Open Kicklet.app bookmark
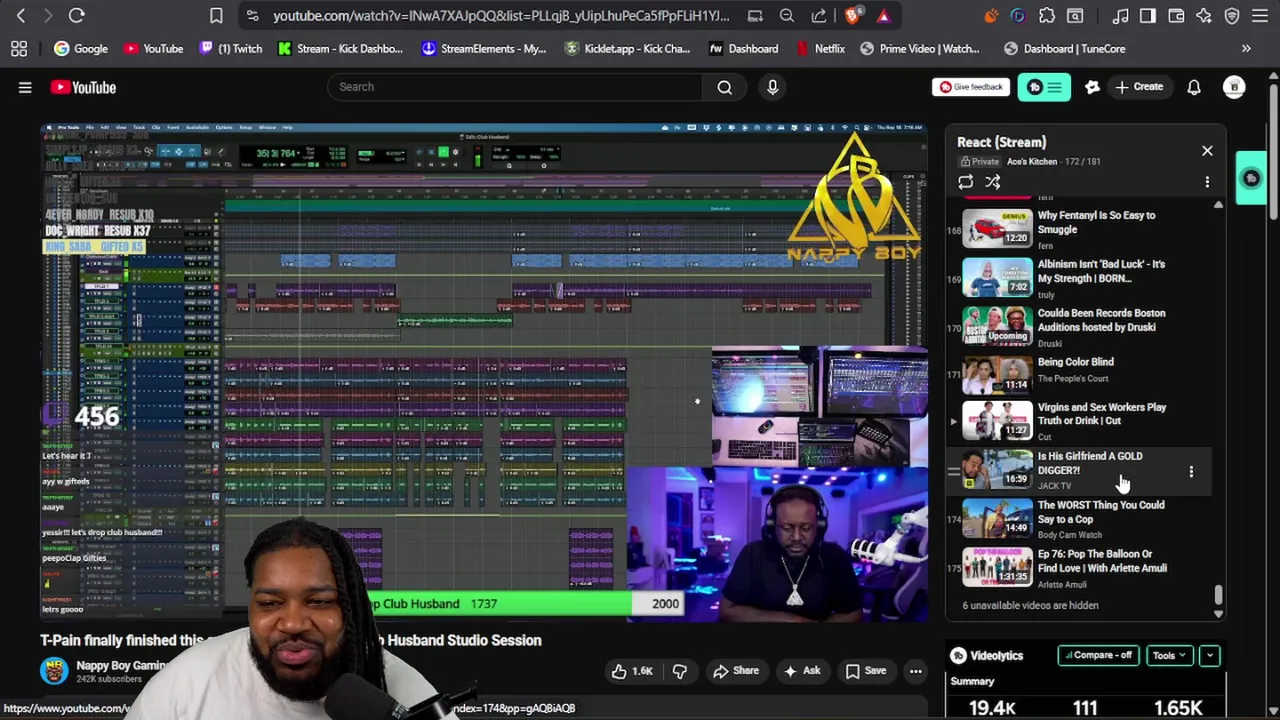The image size is (1280, 720). [x=627, y=48]
